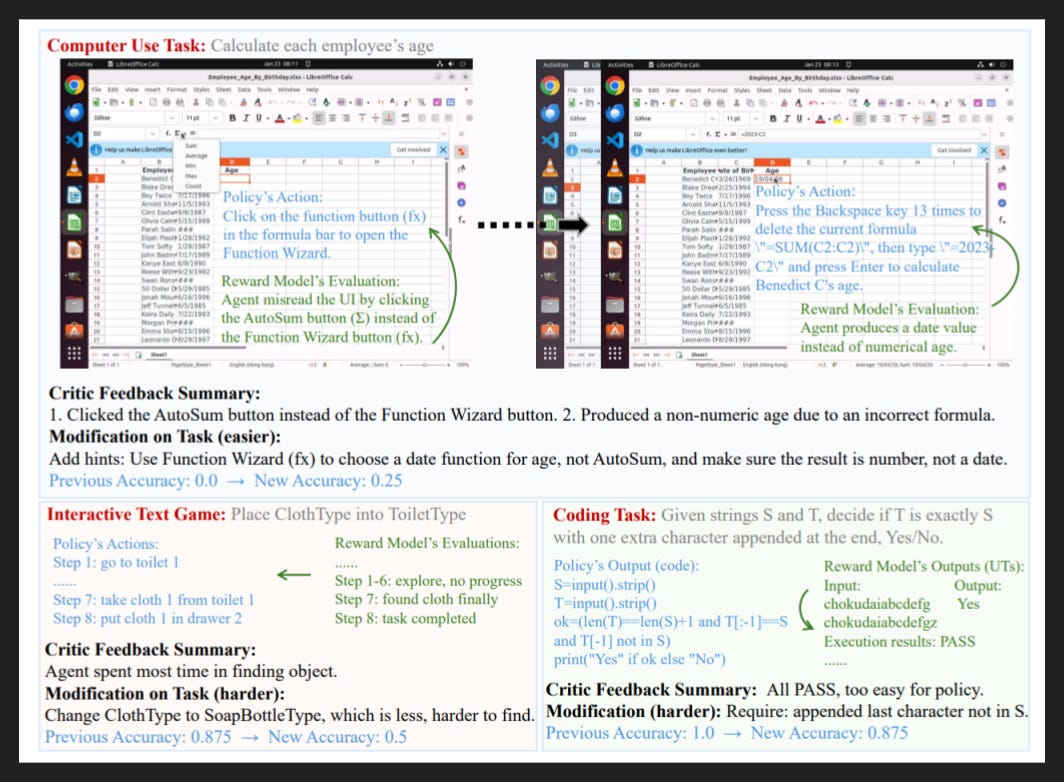Screen dimensions: 1064x782
Task: Click highlight color icon in left Calc window
Action: click(x=297, y=118)
